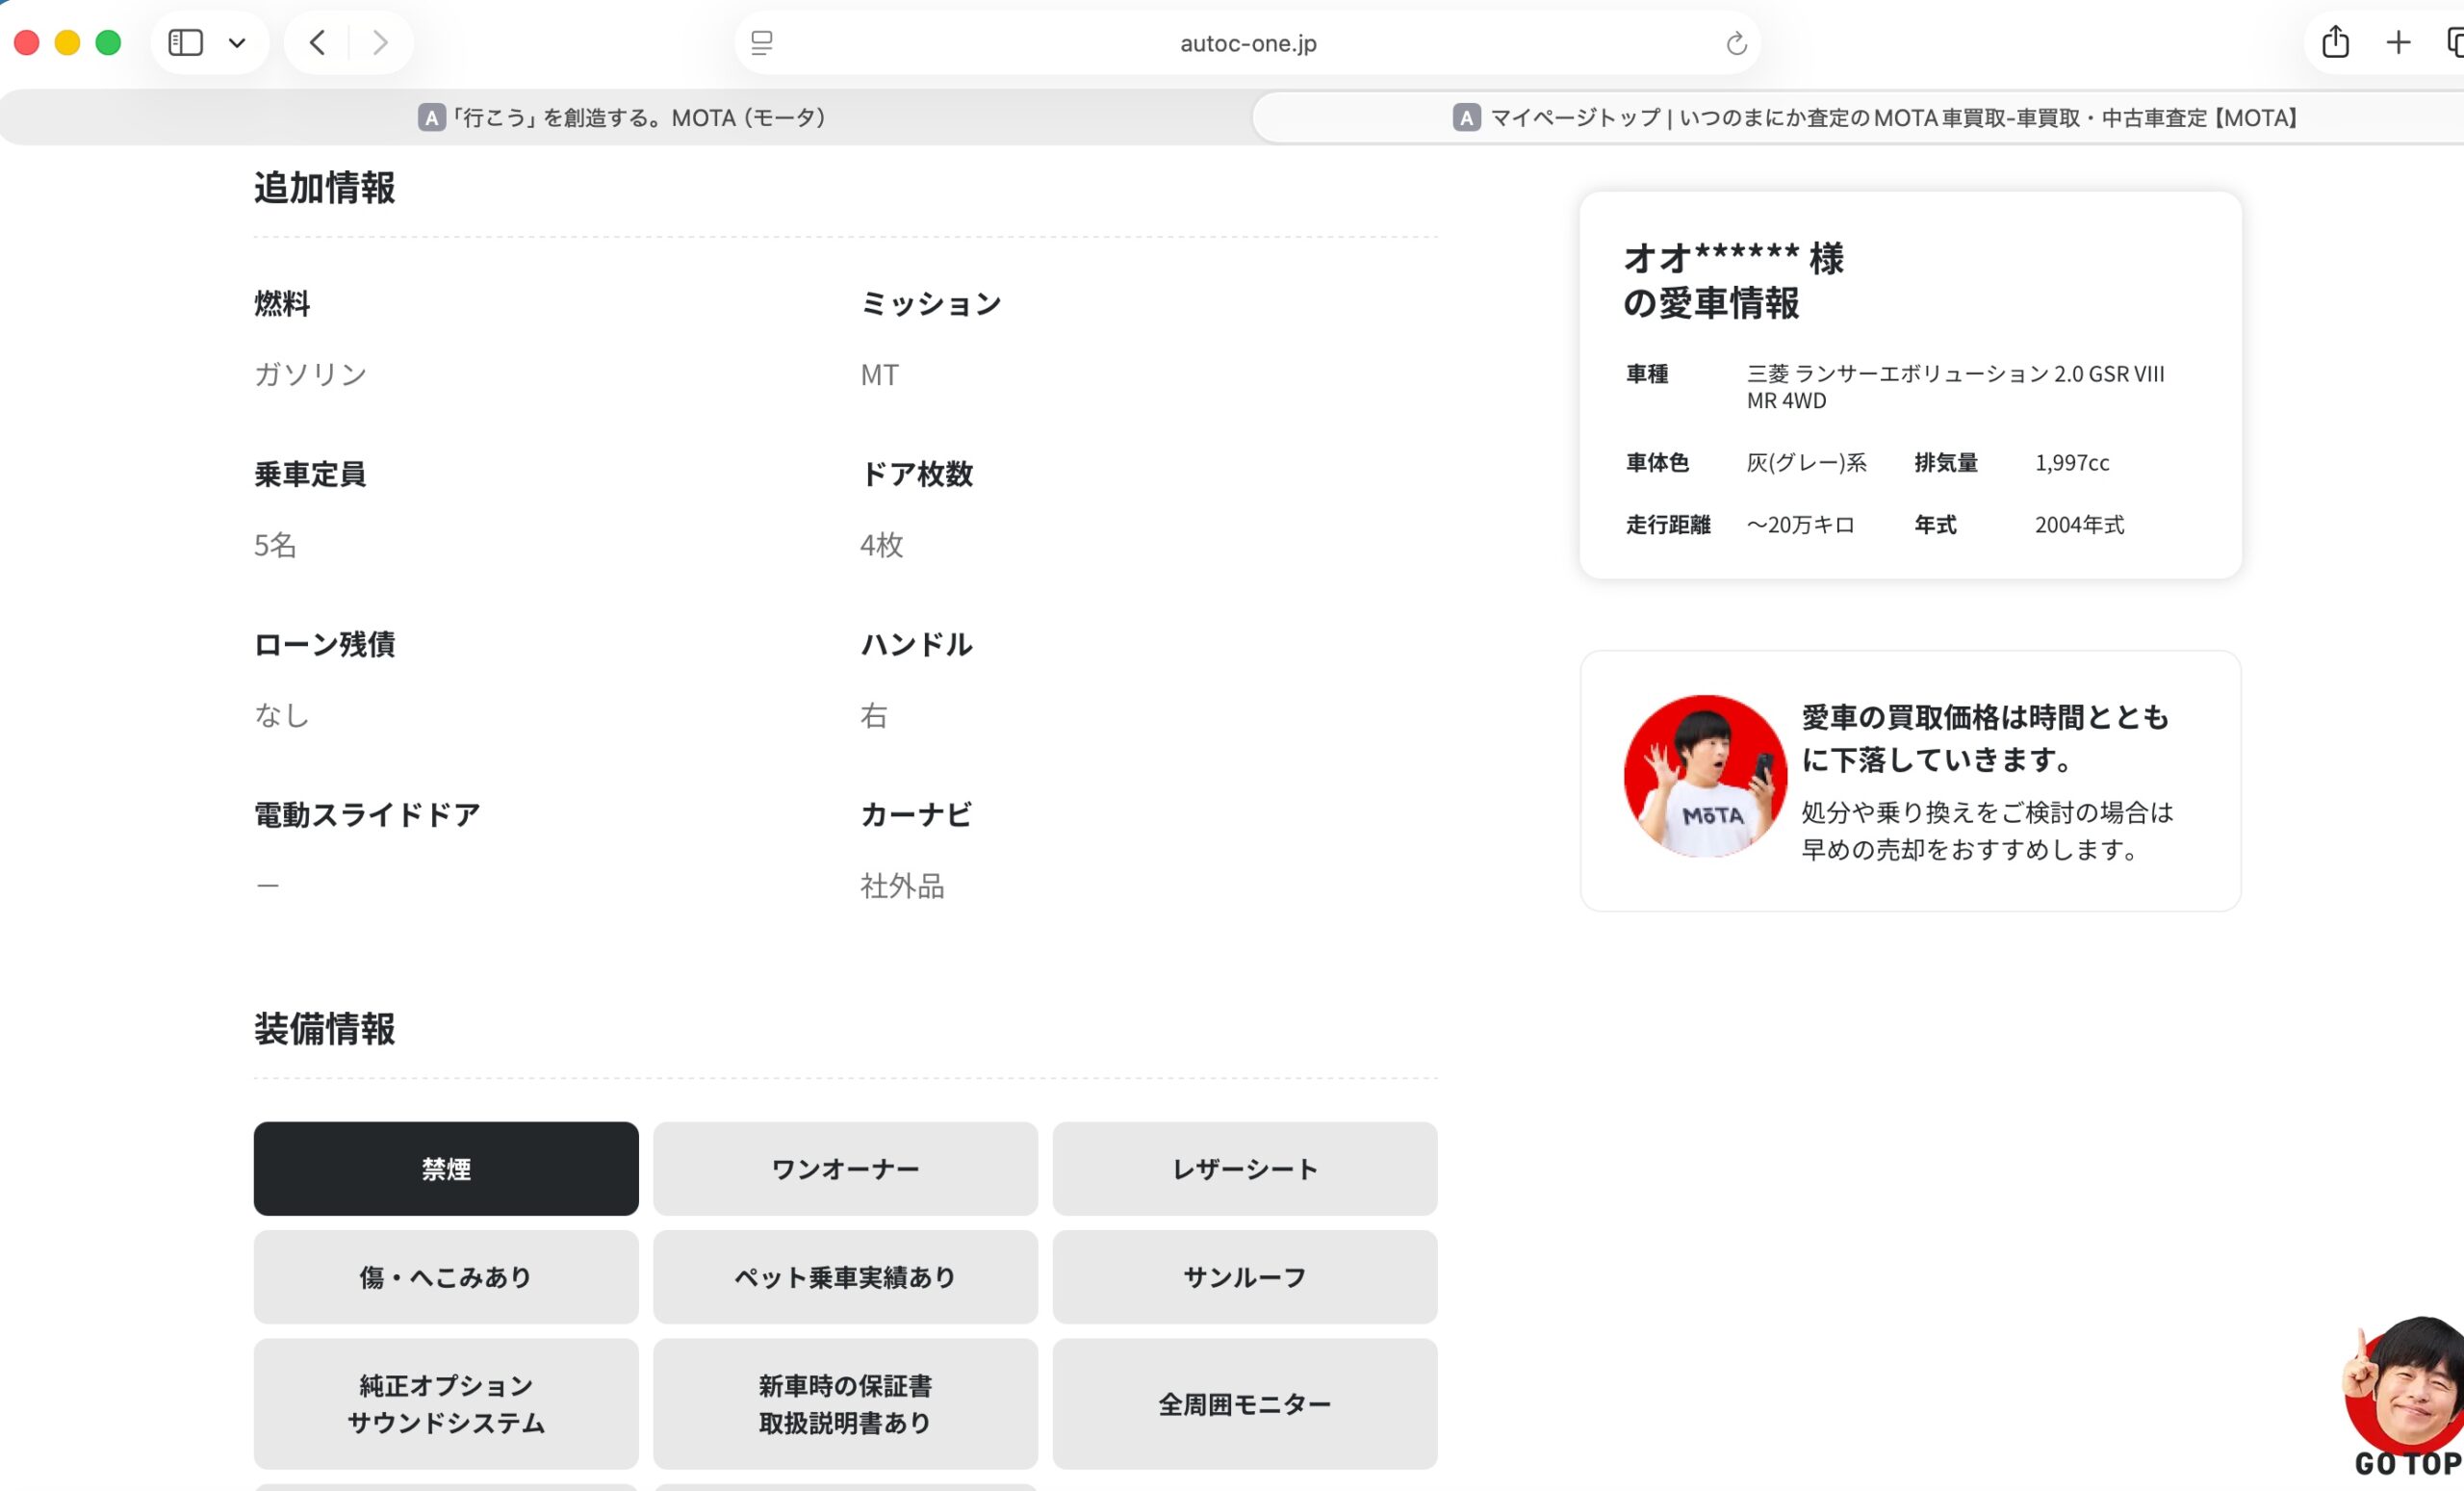Open the sidebar options dropdown chevron
The width and height of the screenshot is (2464, 1491).
click(x=237, y=43)
